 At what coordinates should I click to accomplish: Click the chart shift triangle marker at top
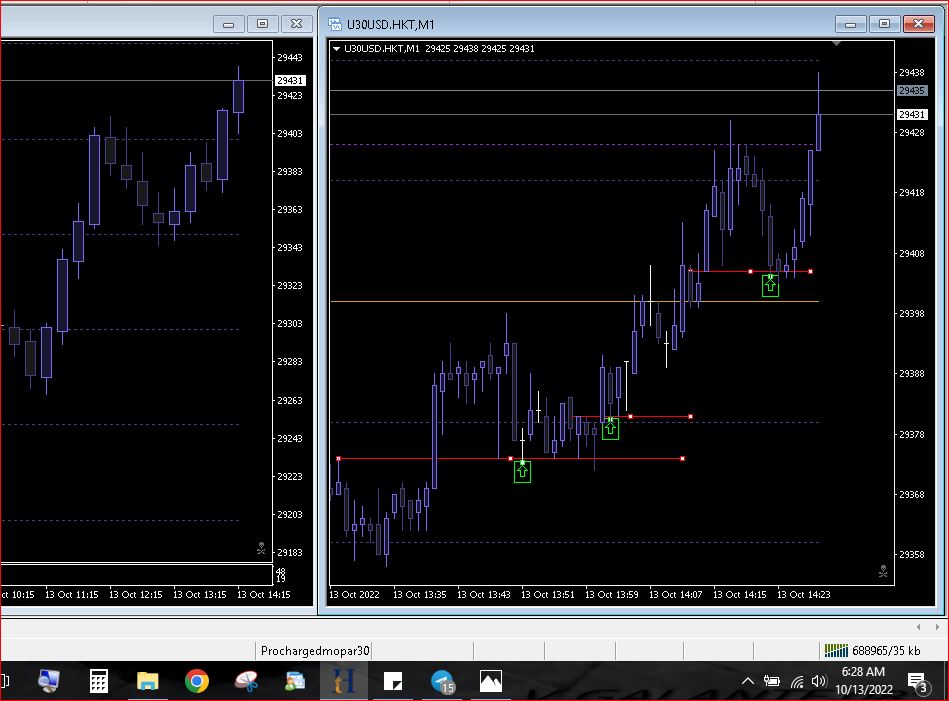[x=836, y=44]
